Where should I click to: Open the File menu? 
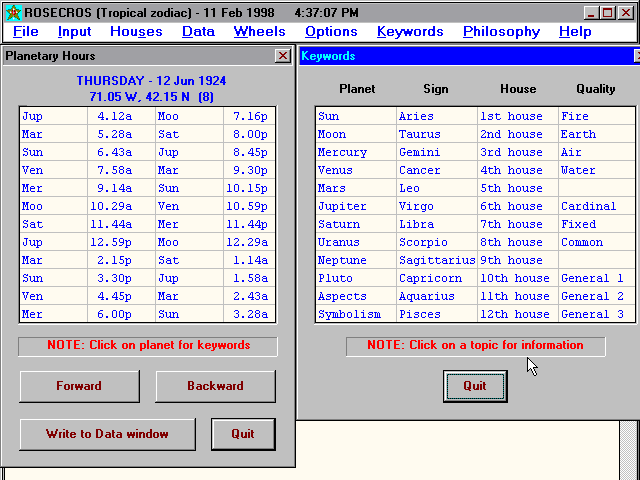click(x=26, y=32)
